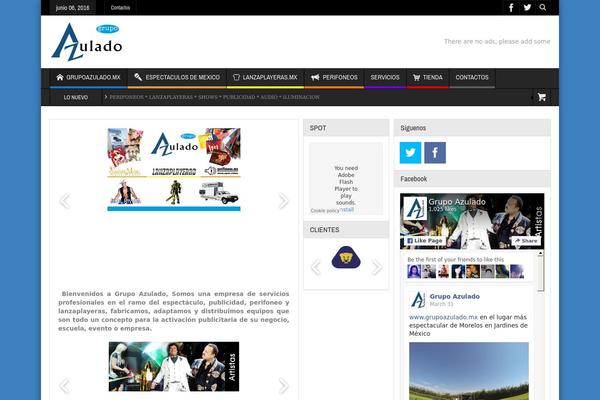Open LANZAPLAYERAS.MX menu item
The image size is (600, 400).
(x=265, y=78)
